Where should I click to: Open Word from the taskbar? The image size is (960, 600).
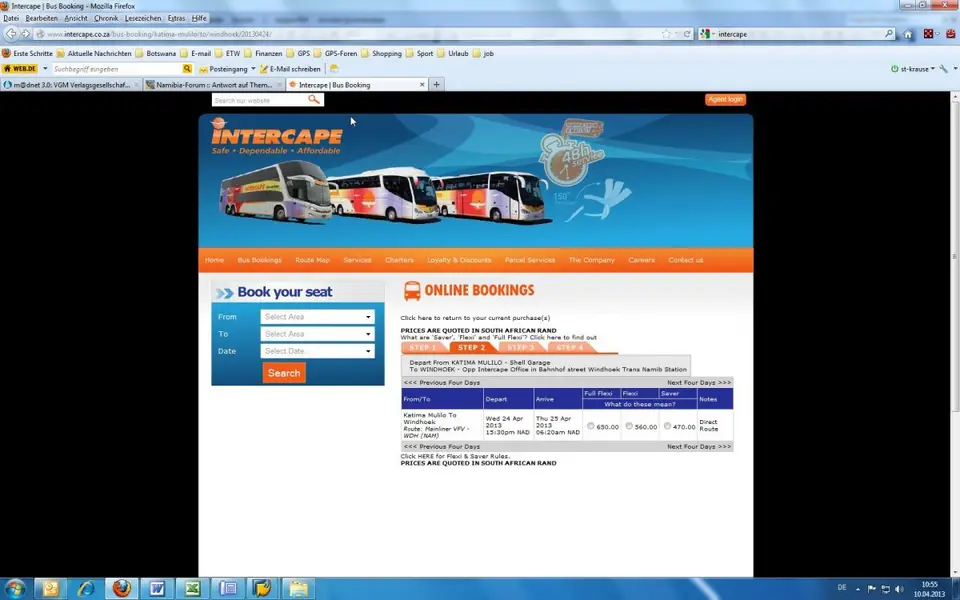[157, 588]
